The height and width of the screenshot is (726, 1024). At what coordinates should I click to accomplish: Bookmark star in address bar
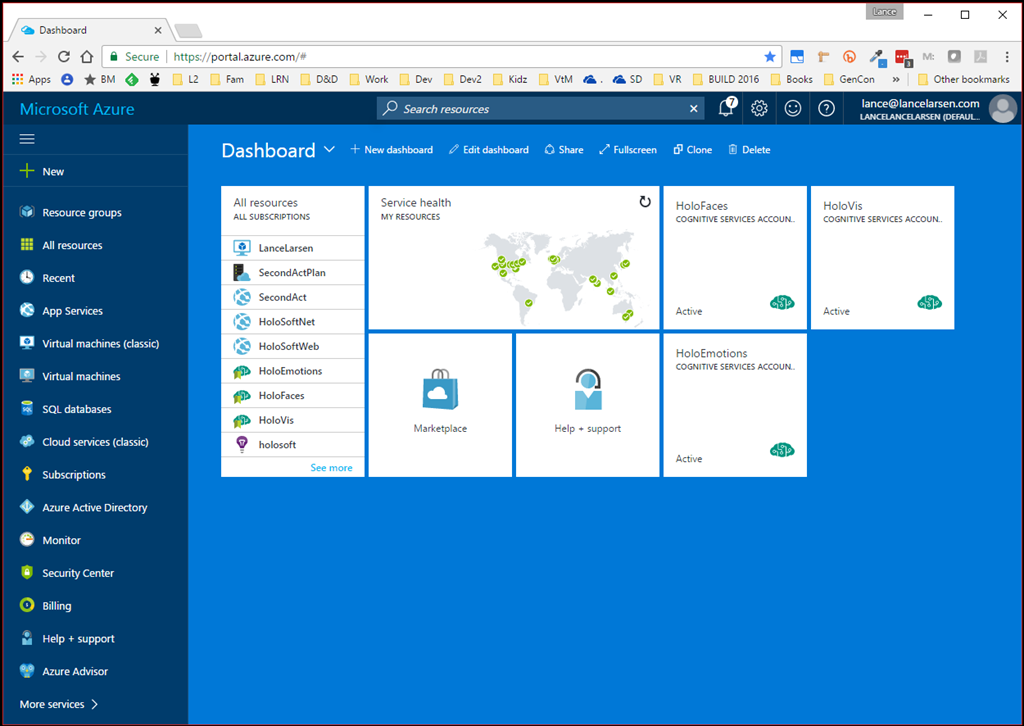click(770, 57)
